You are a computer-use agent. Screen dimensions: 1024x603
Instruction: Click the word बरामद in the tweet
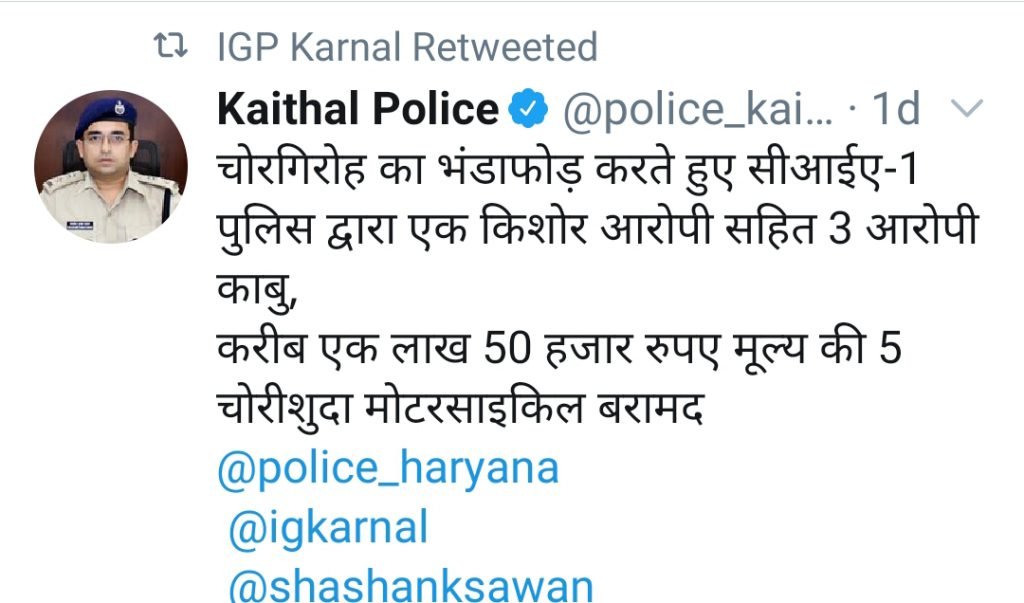coord(650,410)
